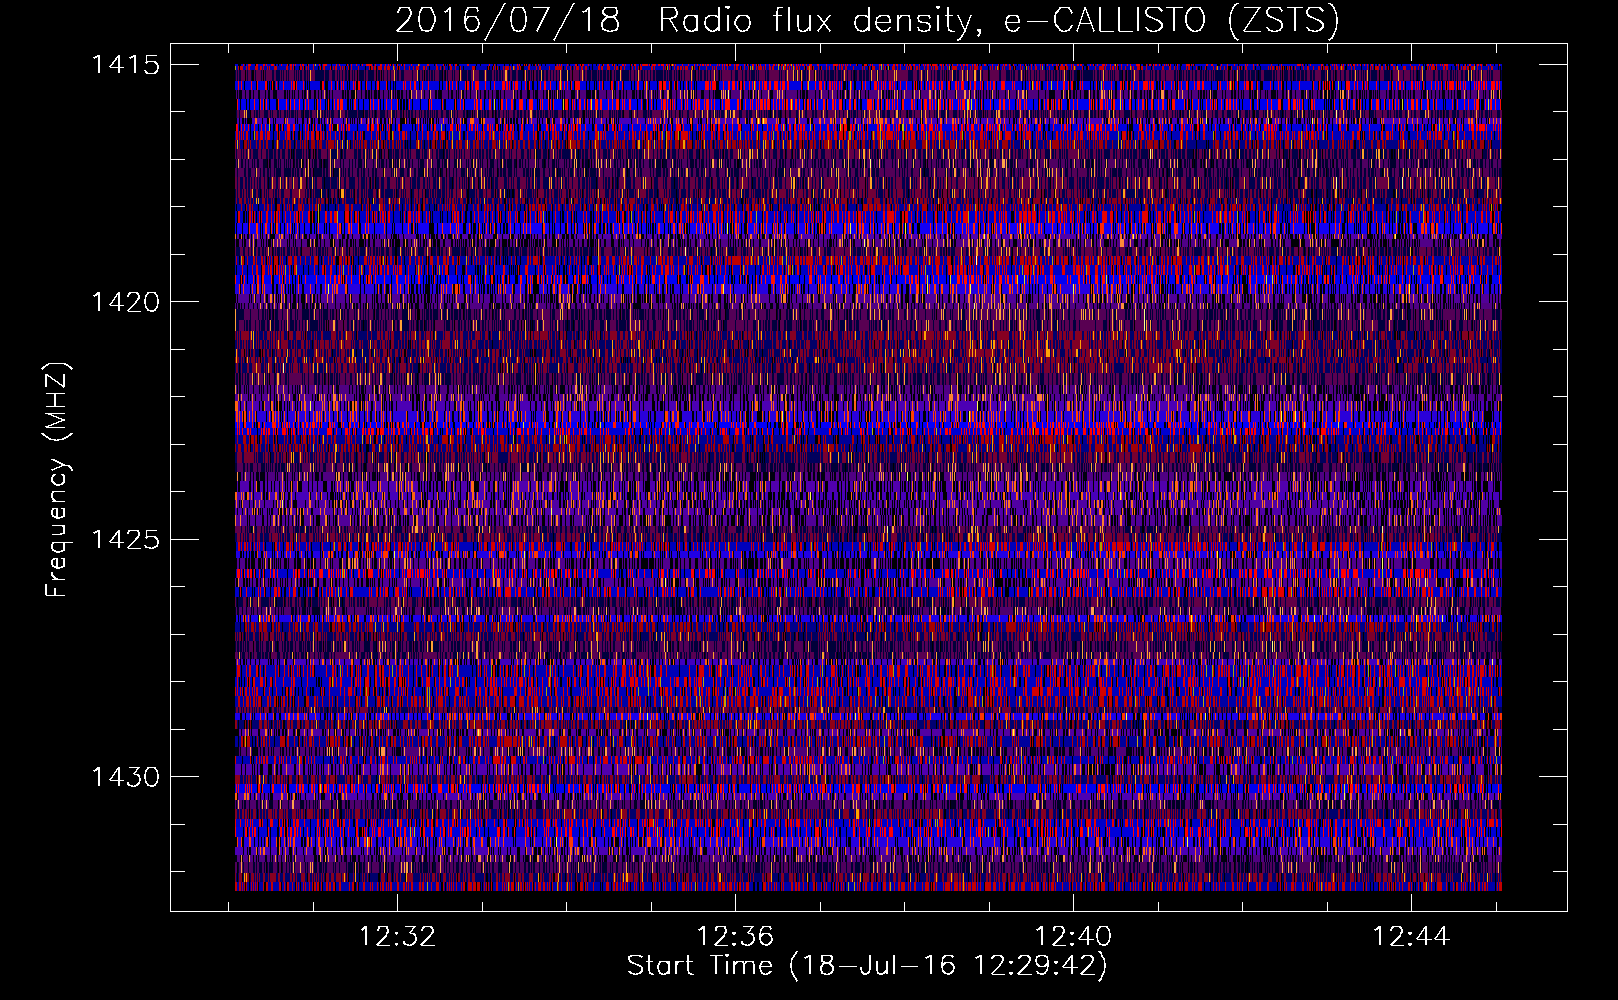Click the 1430 frequency tick label

pos(126,777)
